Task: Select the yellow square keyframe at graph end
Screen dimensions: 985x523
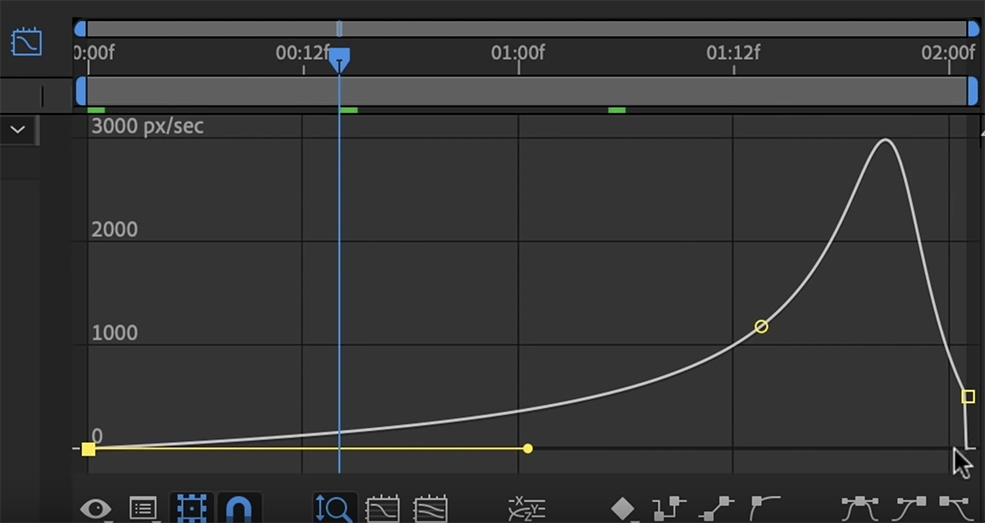Action: pos(968,396)
